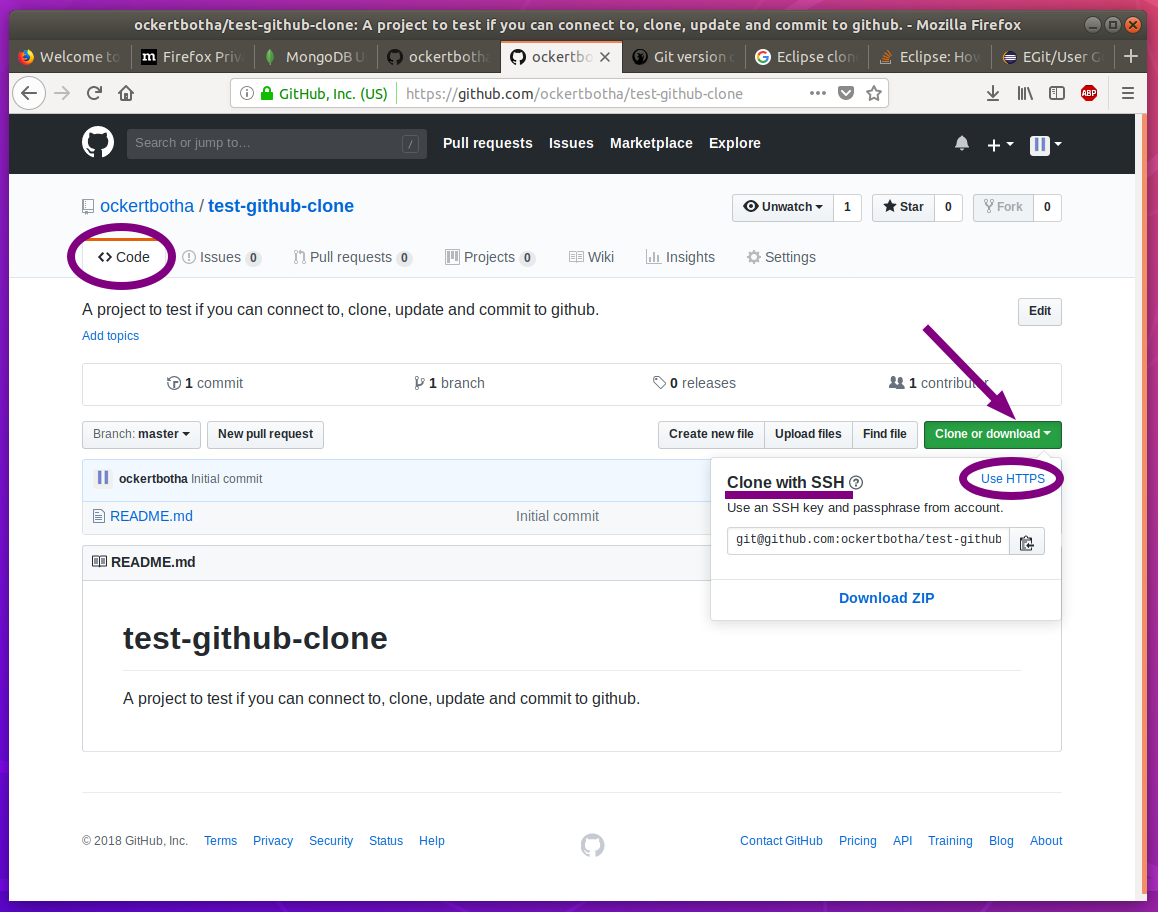
Task: View the 1 commit history
Action: click(x=205, y=383)
